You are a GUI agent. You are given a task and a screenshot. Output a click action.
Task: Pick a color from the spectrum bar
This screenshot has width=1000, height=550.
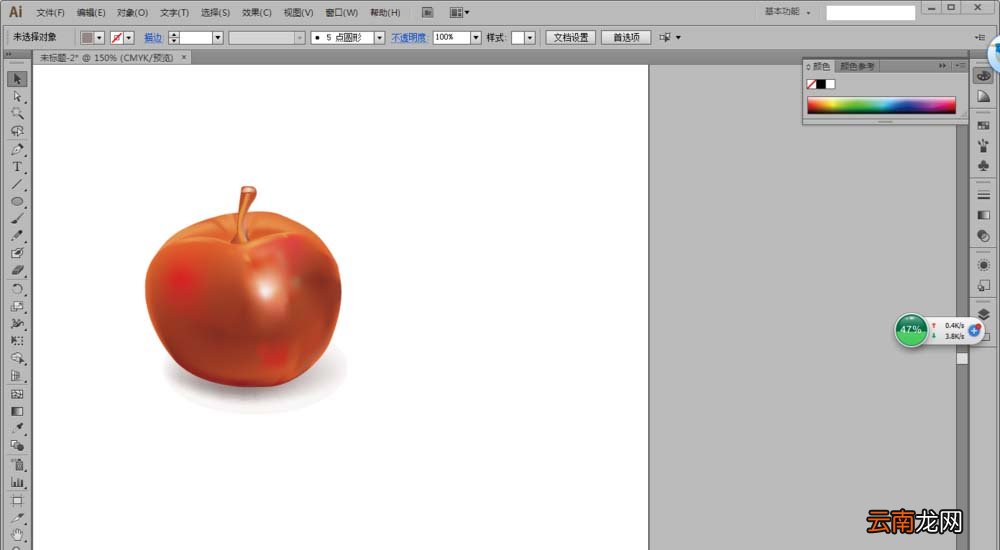click(x=881, y=105)
